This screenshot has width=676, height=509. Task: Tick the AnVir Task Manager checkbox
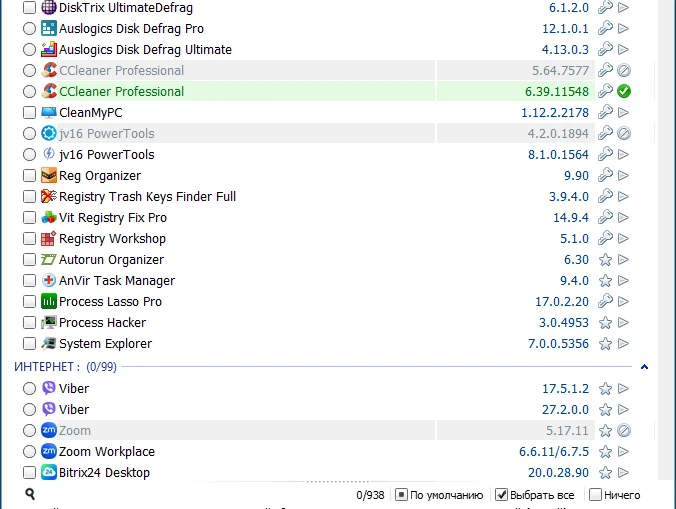pos(29,281)
